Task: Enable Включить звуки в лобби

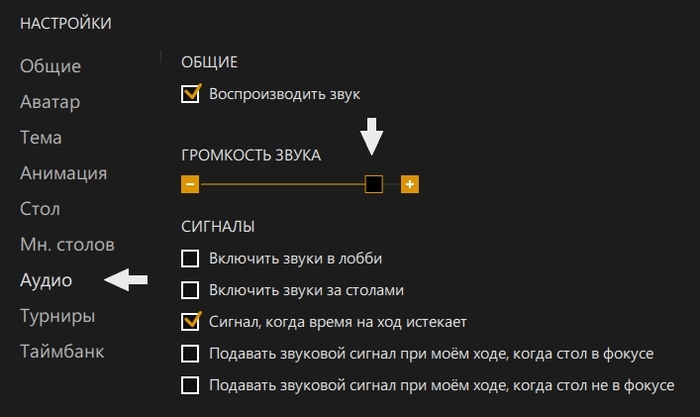Action: [x=190, y=259]
